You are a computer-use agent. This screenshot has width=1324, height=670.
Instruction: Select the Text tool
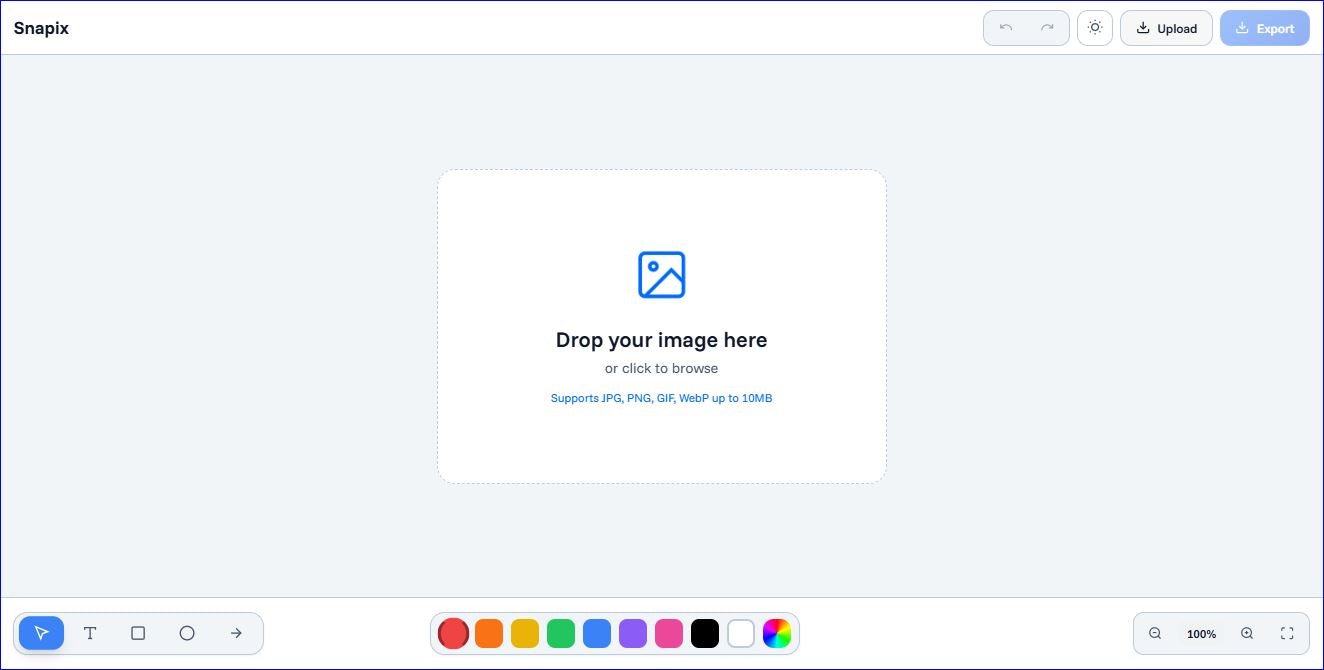(89, 633)
